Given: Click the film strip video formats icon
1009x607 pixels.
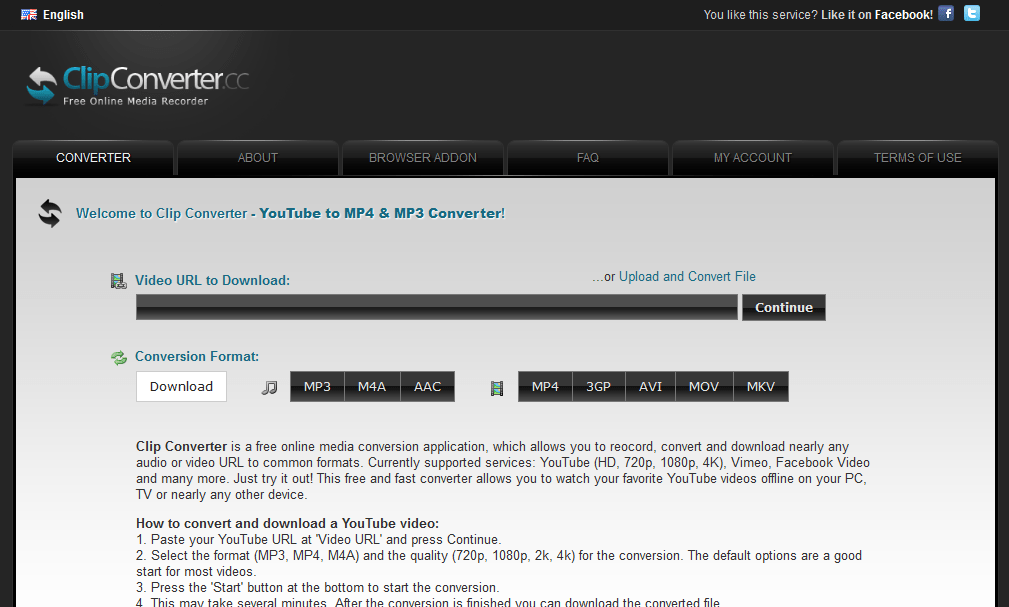Looking at the screenshot, I should (497, 388).
